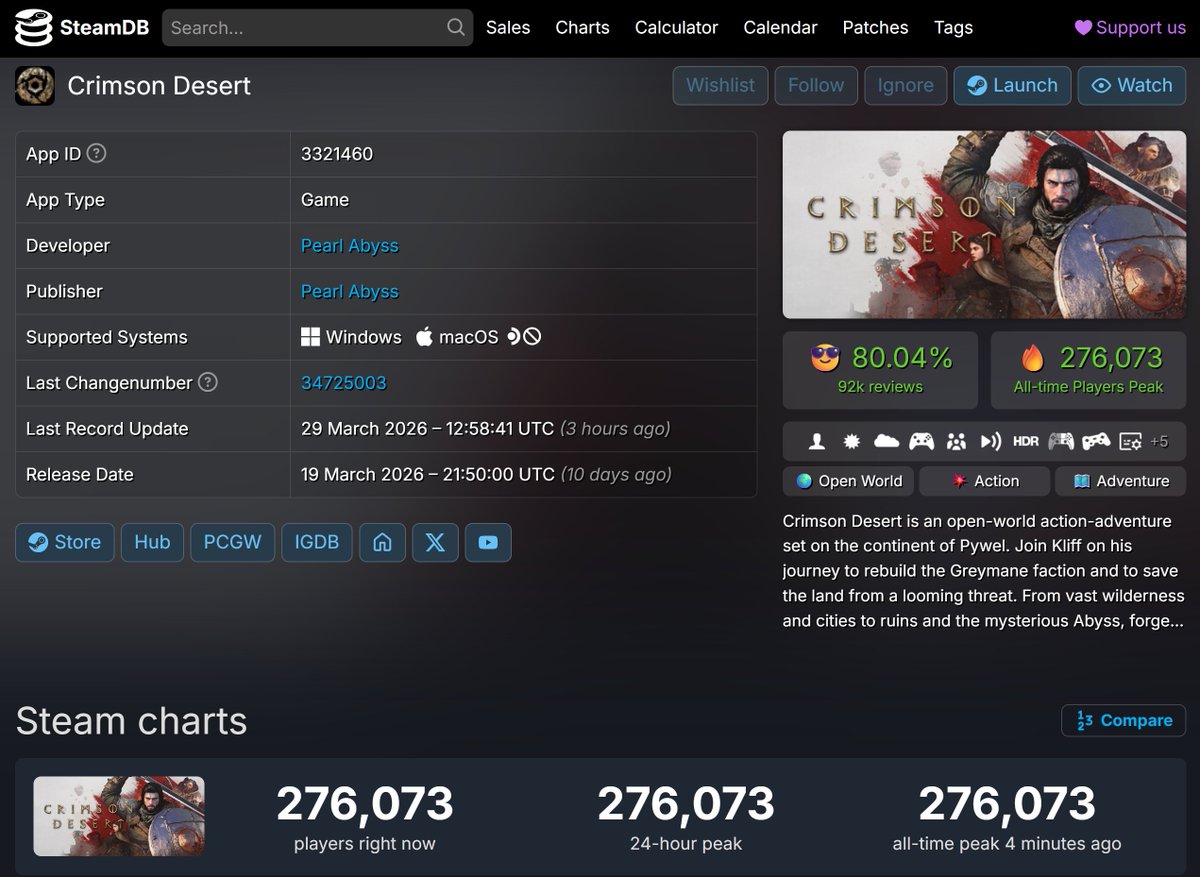Click the achievements burst icon

[x=852, y=441]
